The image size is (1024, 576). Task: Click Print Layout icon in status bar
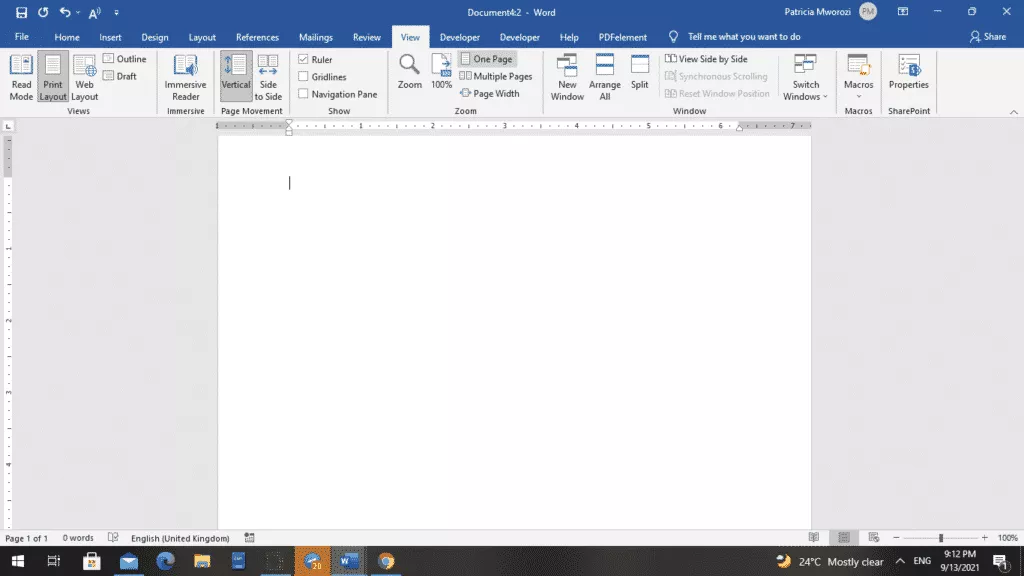844,537
